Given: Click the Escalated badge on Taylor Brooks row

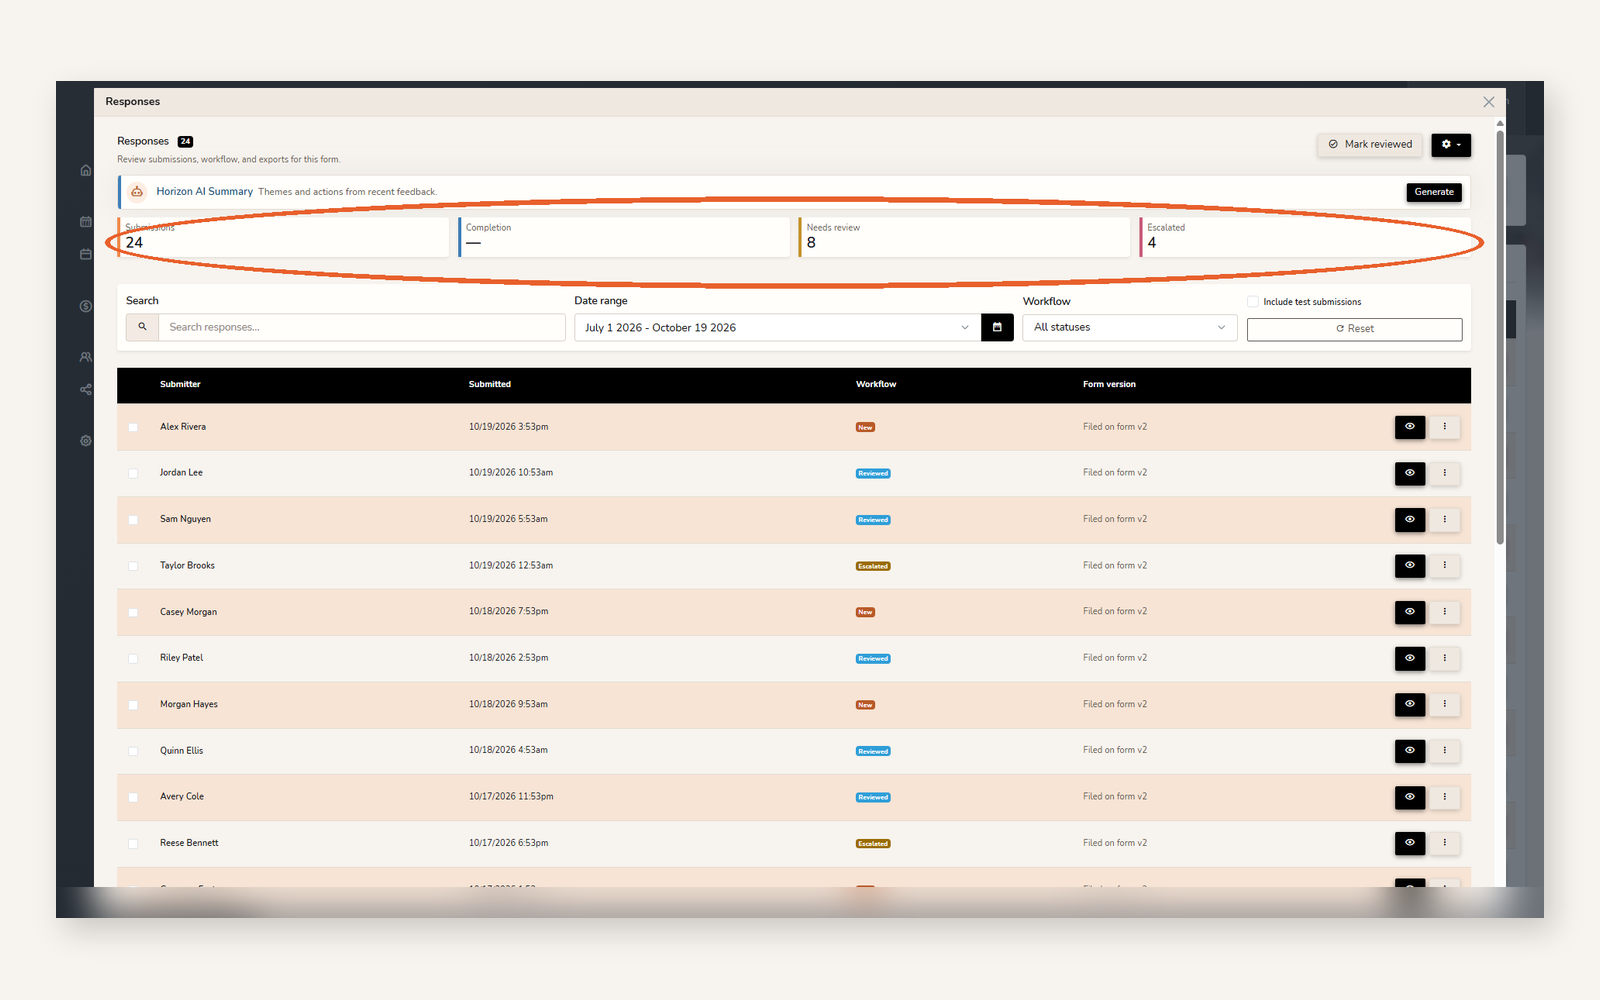Looking at the screenshot, I should pyautogui.click(x=873, y=566).
